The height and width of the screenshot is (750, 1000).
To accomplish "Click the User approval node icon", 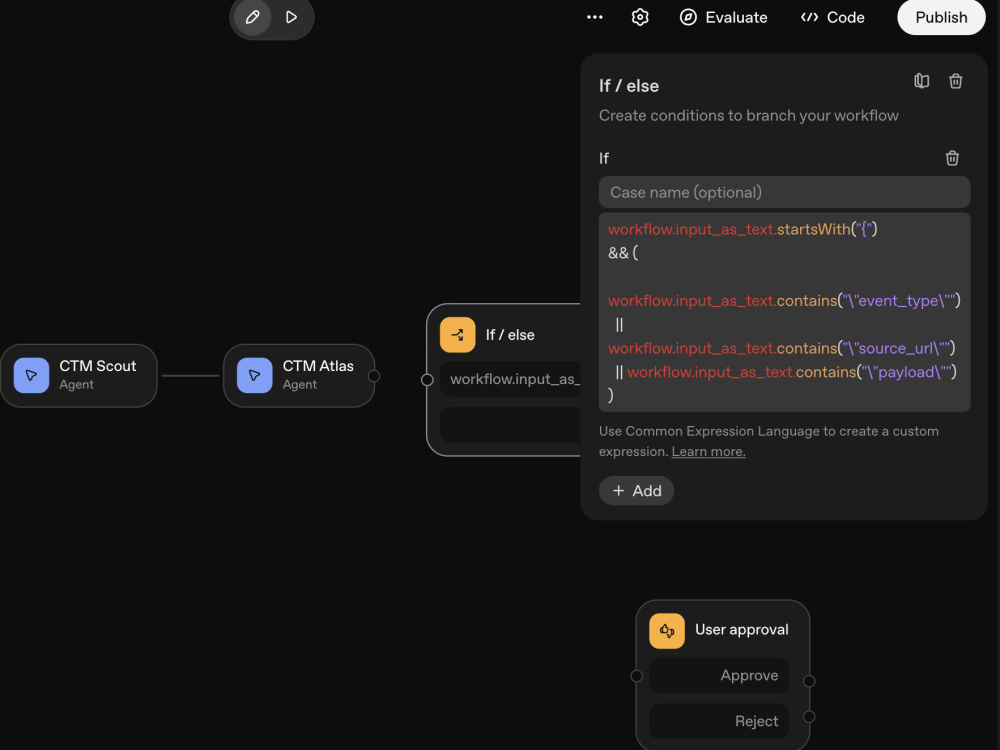I will click(666, 631).
